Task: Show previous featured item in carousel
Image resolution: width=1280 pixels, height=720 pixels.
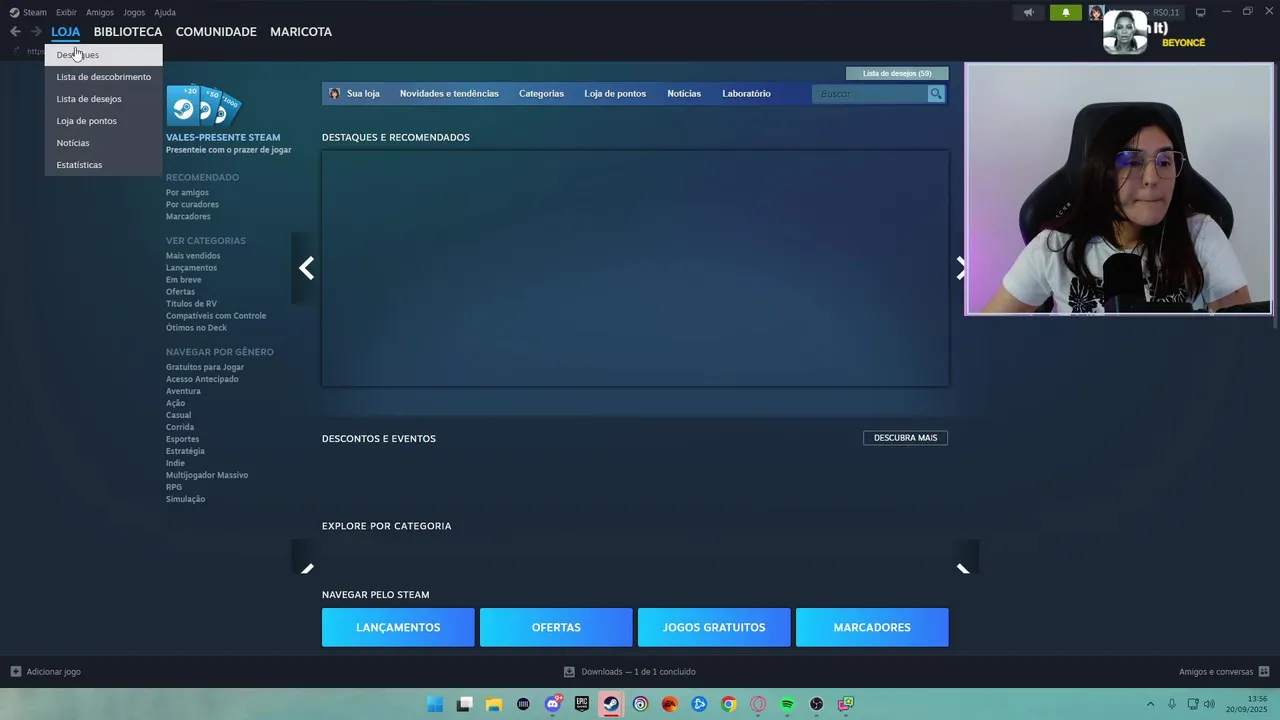Action: coord(306,268)
